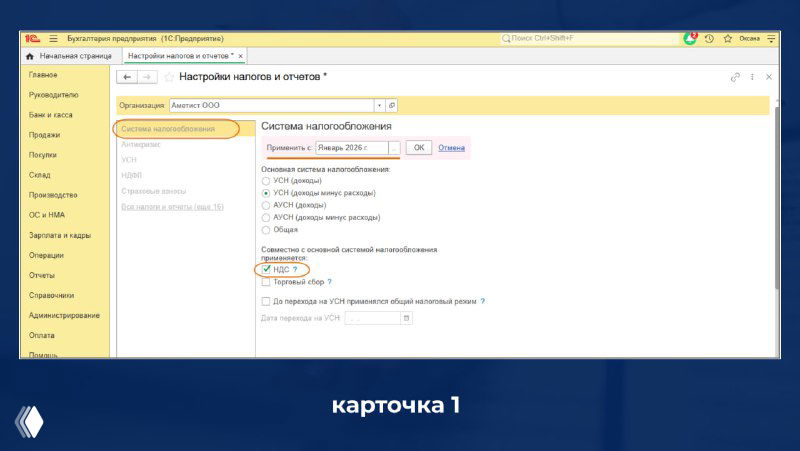This screenshot has height=451, width=800.
Task: Open the Операции section
Action: pos(46,256)
